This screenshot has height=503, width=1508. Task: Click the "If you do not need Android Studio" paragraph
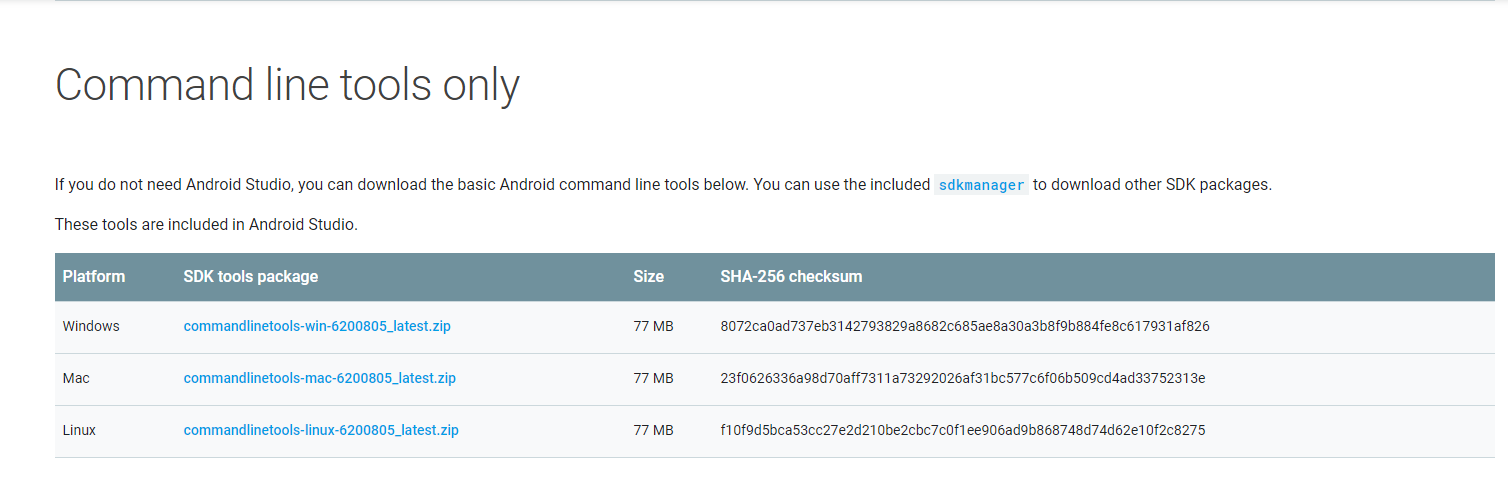point(400,185)
